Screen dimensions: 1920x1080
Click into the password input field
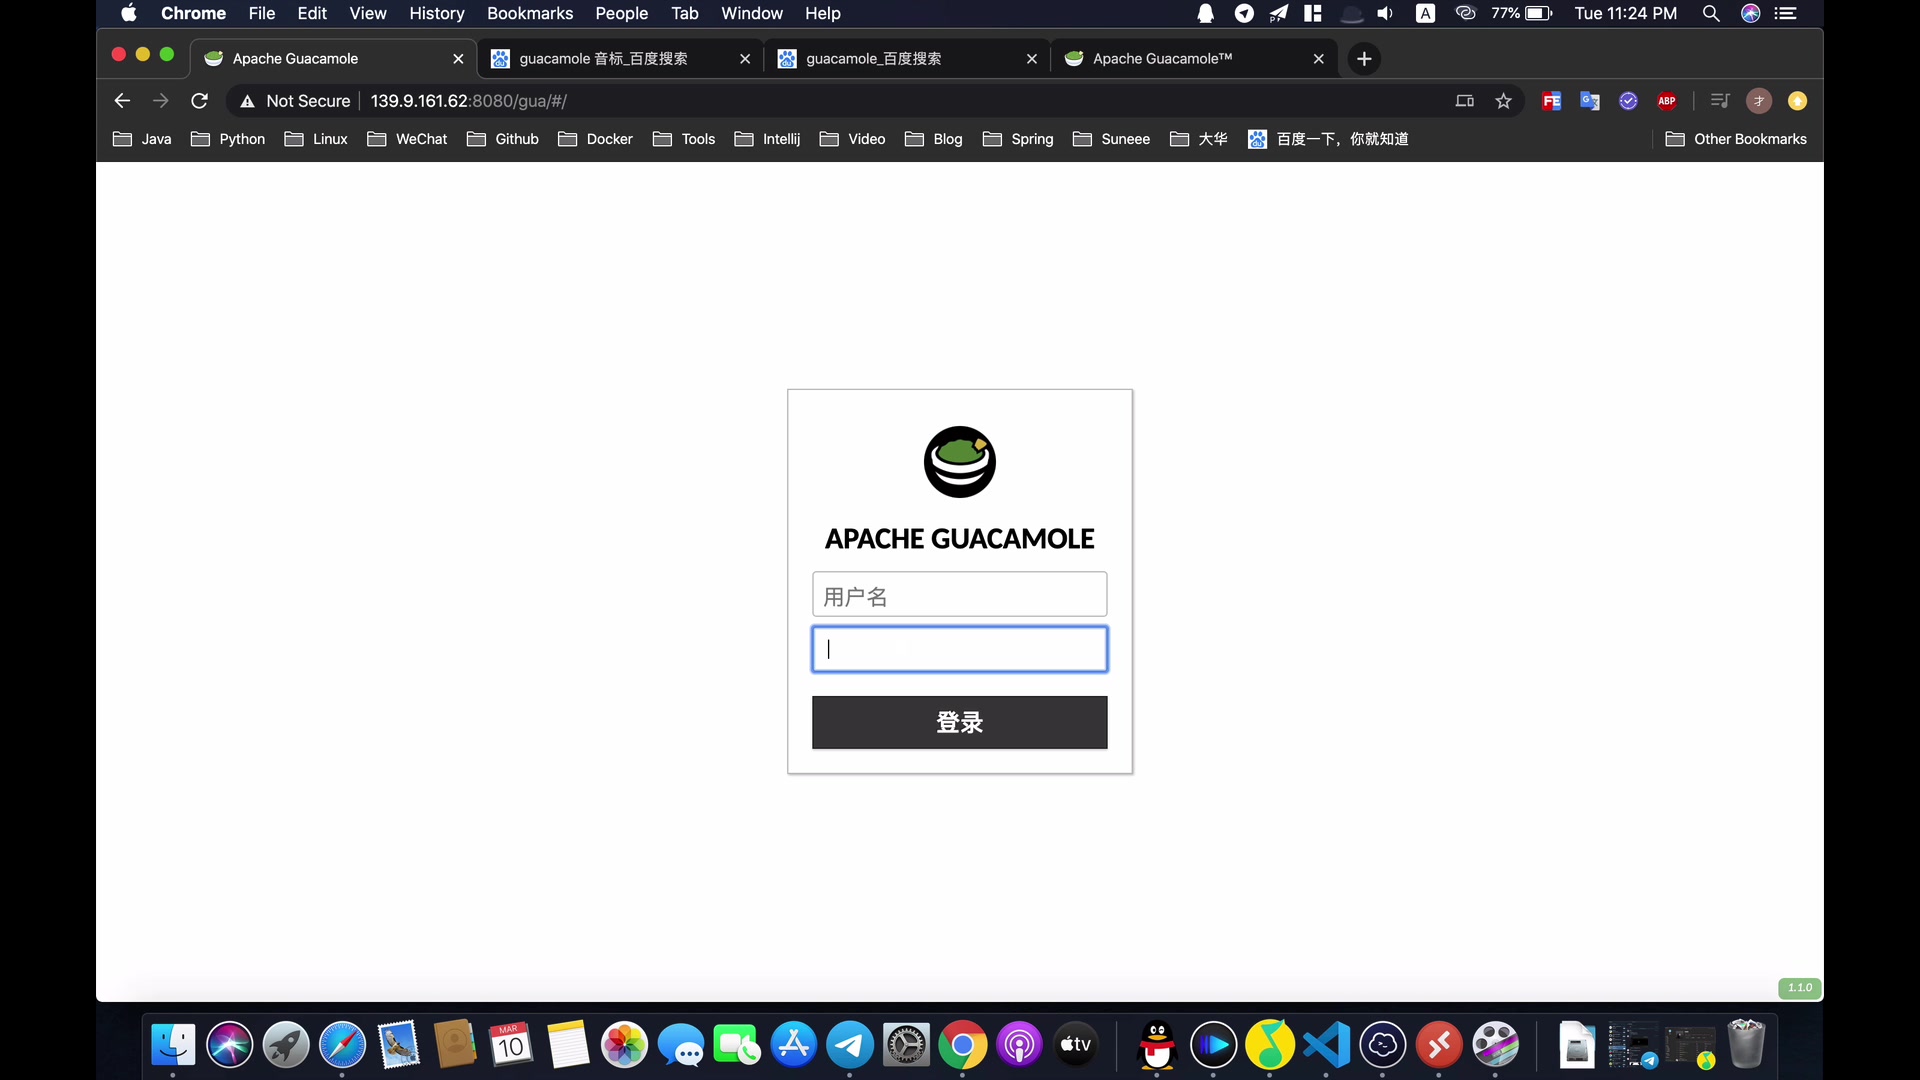[x=959, y=649]
